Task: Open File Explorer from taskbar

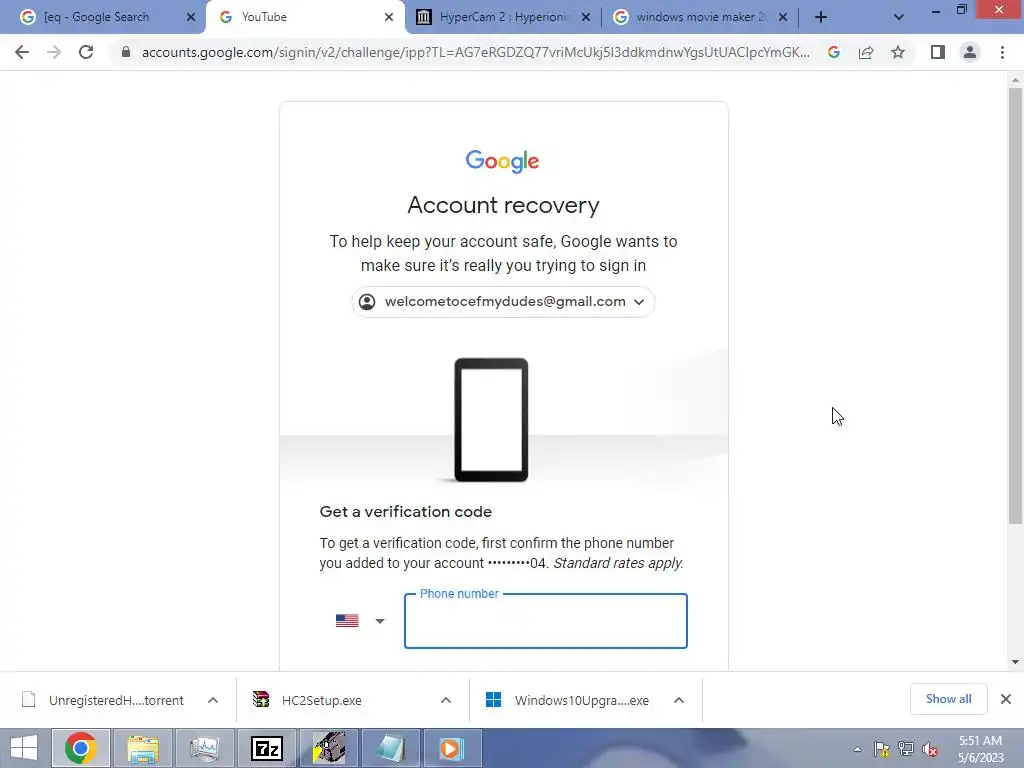Action: point(143,748)
